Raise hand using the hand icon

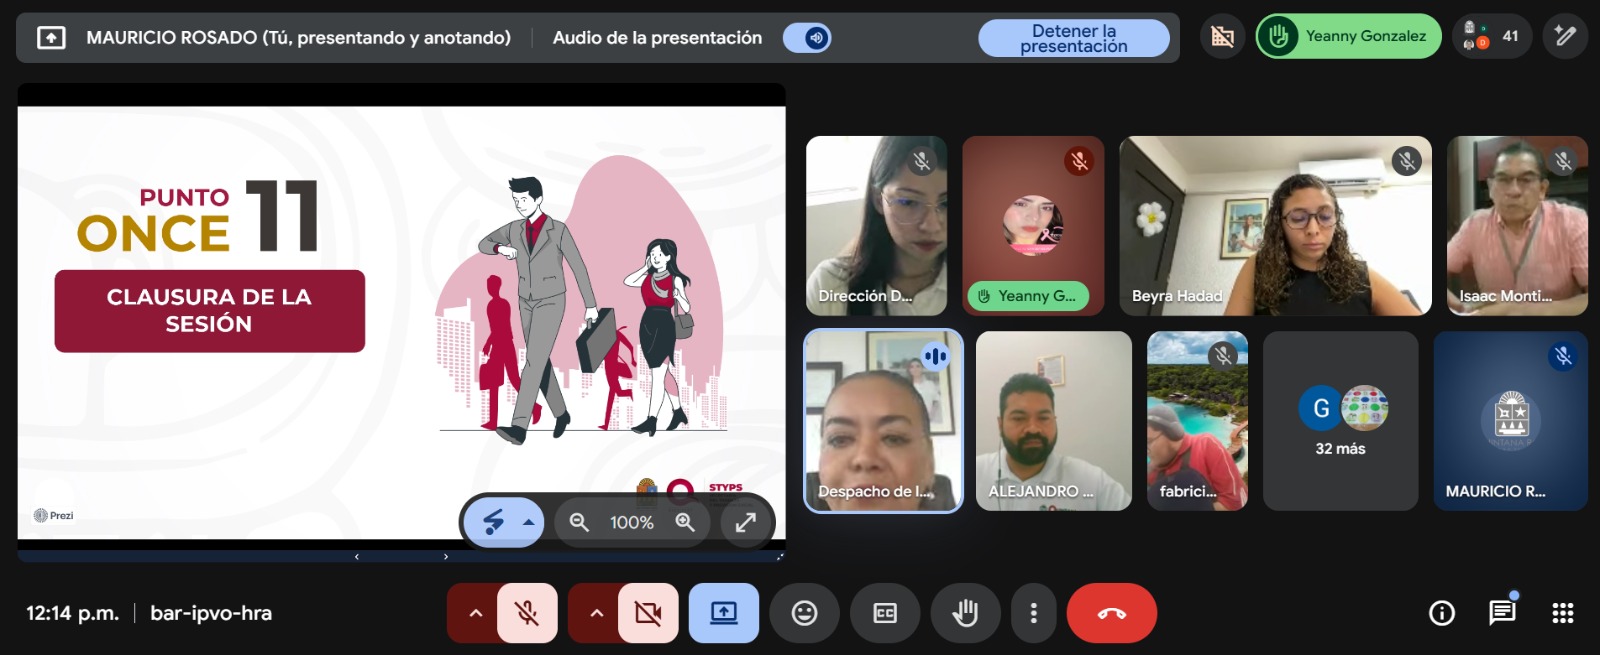(x=965, y=613)
